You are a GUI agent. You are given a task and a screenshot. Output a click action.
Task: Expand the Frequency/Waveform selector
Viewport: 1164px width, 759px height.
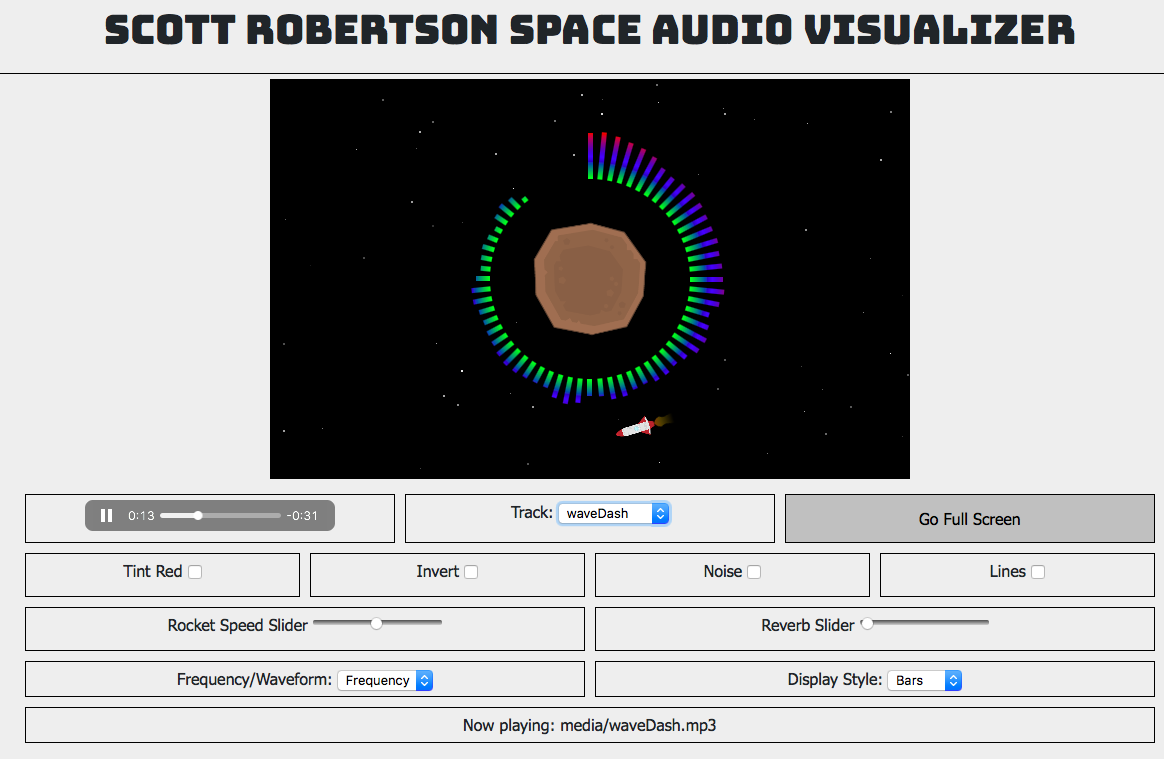coord(385,680)
